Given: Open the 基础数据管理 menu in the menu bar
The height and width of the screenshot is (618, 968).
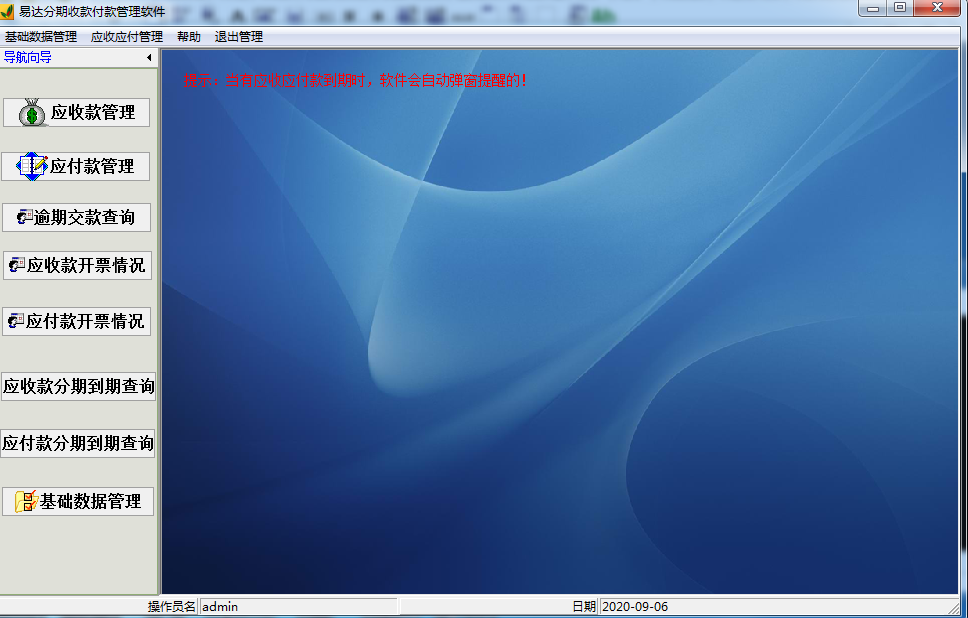Looking at the screenshot, I should coord(41,37).
